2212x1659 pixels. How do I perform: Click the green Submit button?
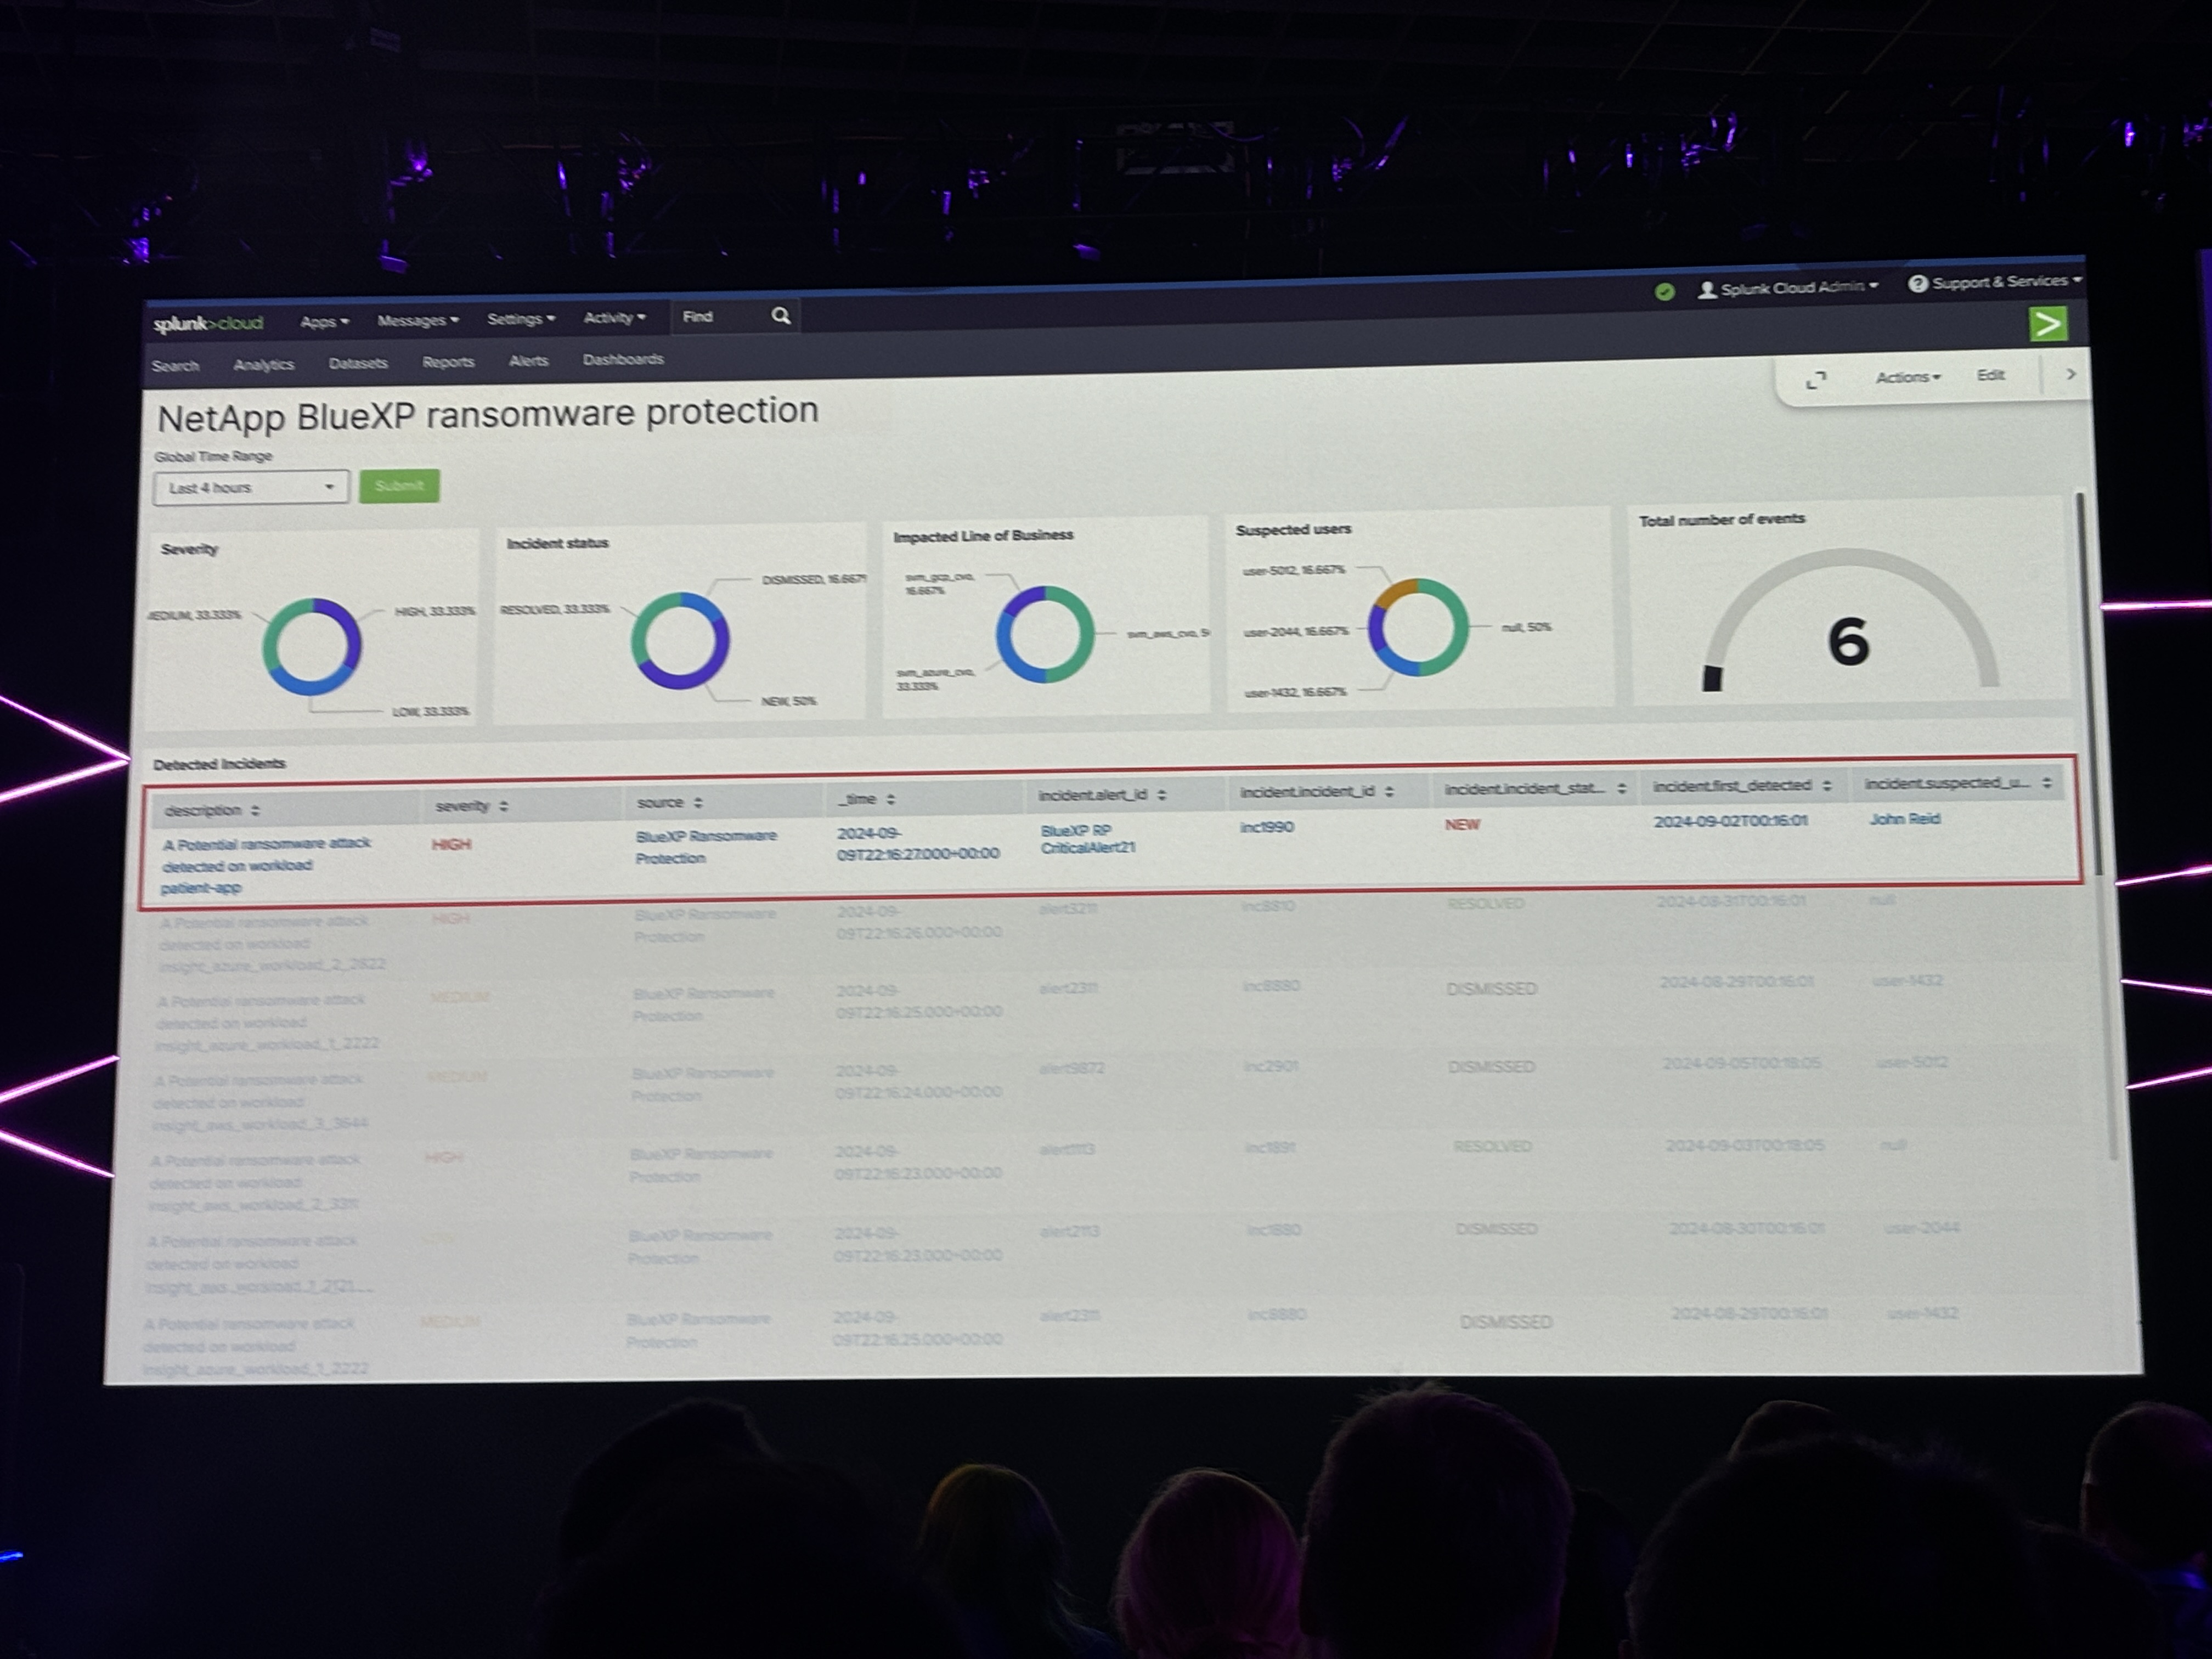pyautogui.click(x=399, y=486)
